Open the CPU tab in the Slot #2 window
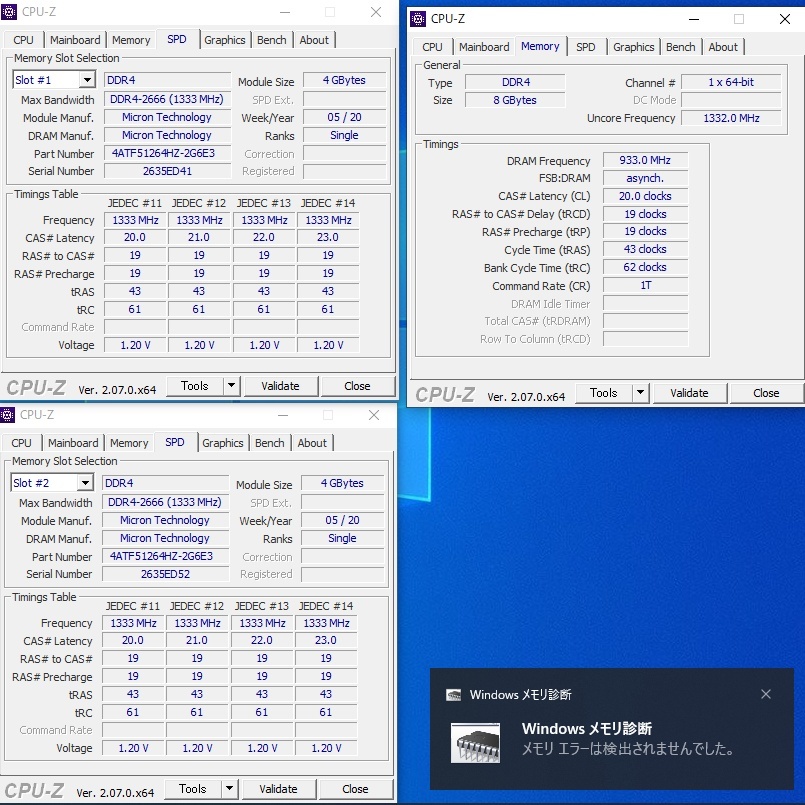805x805 pixels. pos(22,443)
